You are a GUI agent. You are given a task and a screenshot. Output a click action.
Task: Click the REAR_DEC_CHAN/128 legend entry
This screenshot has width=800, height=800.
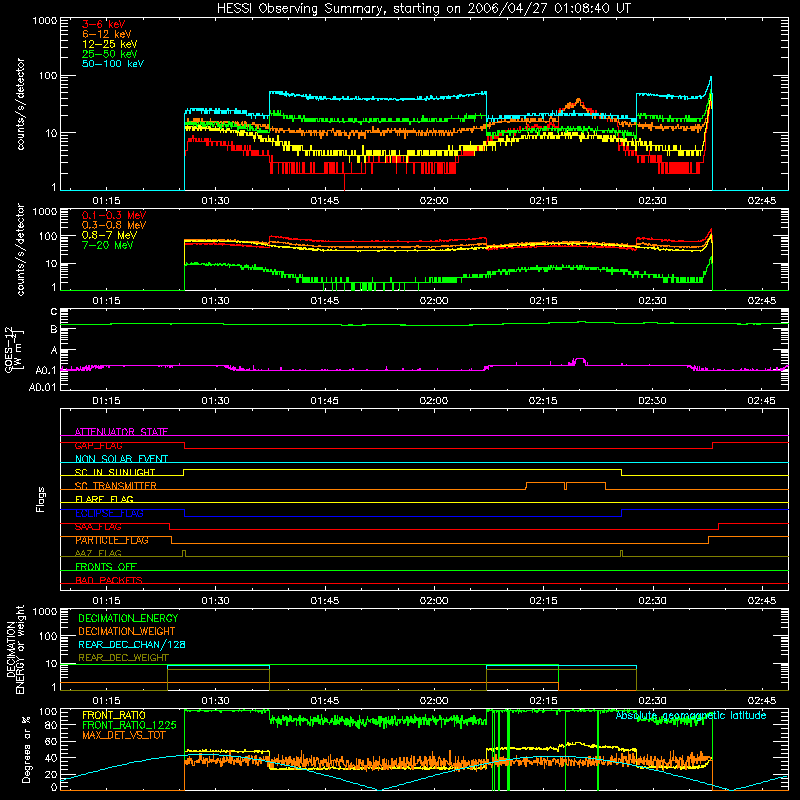click(x=132, y=644)
